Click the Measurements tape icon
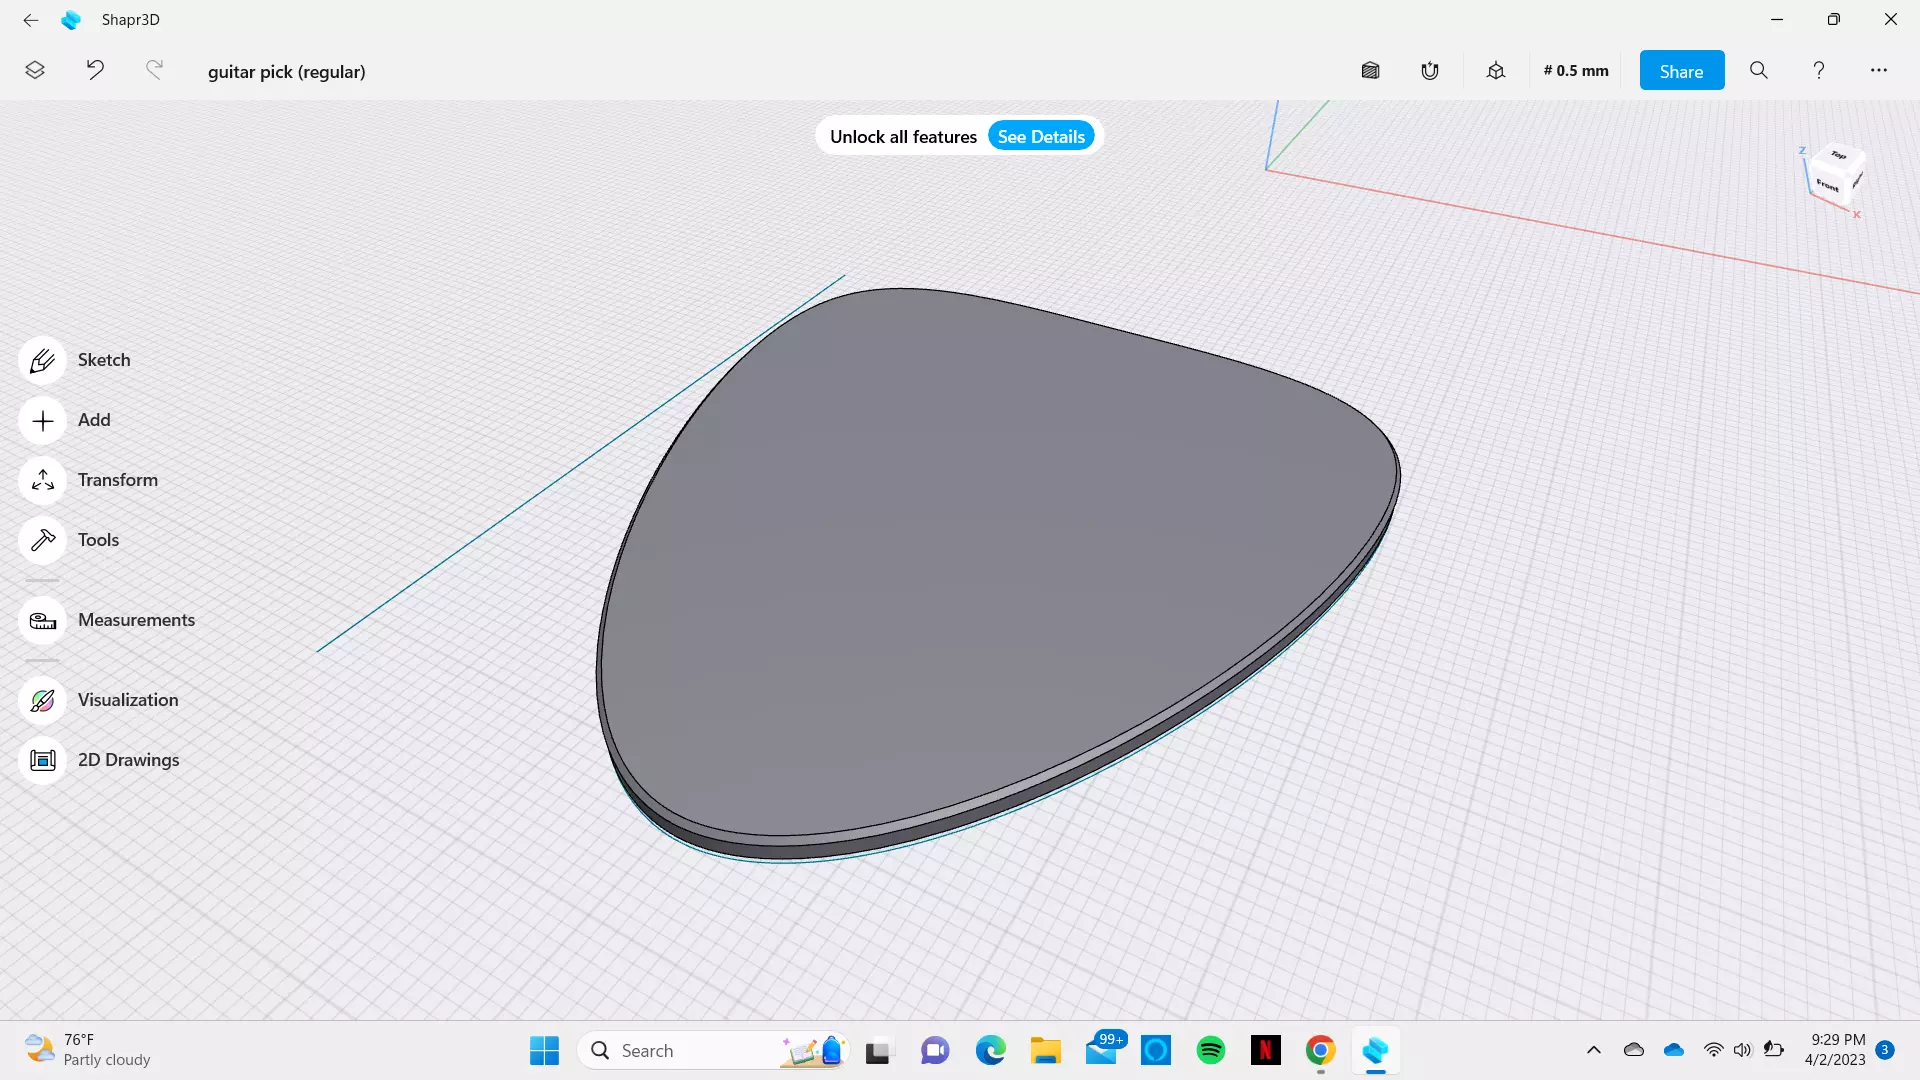 pos(42,621)
